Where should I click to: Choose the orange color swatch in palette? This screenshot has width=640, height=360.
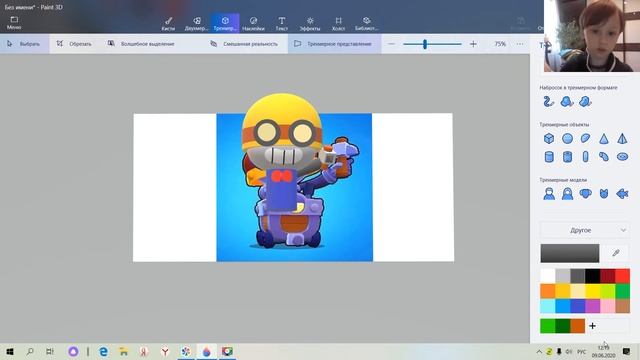(x=548, y=291)
